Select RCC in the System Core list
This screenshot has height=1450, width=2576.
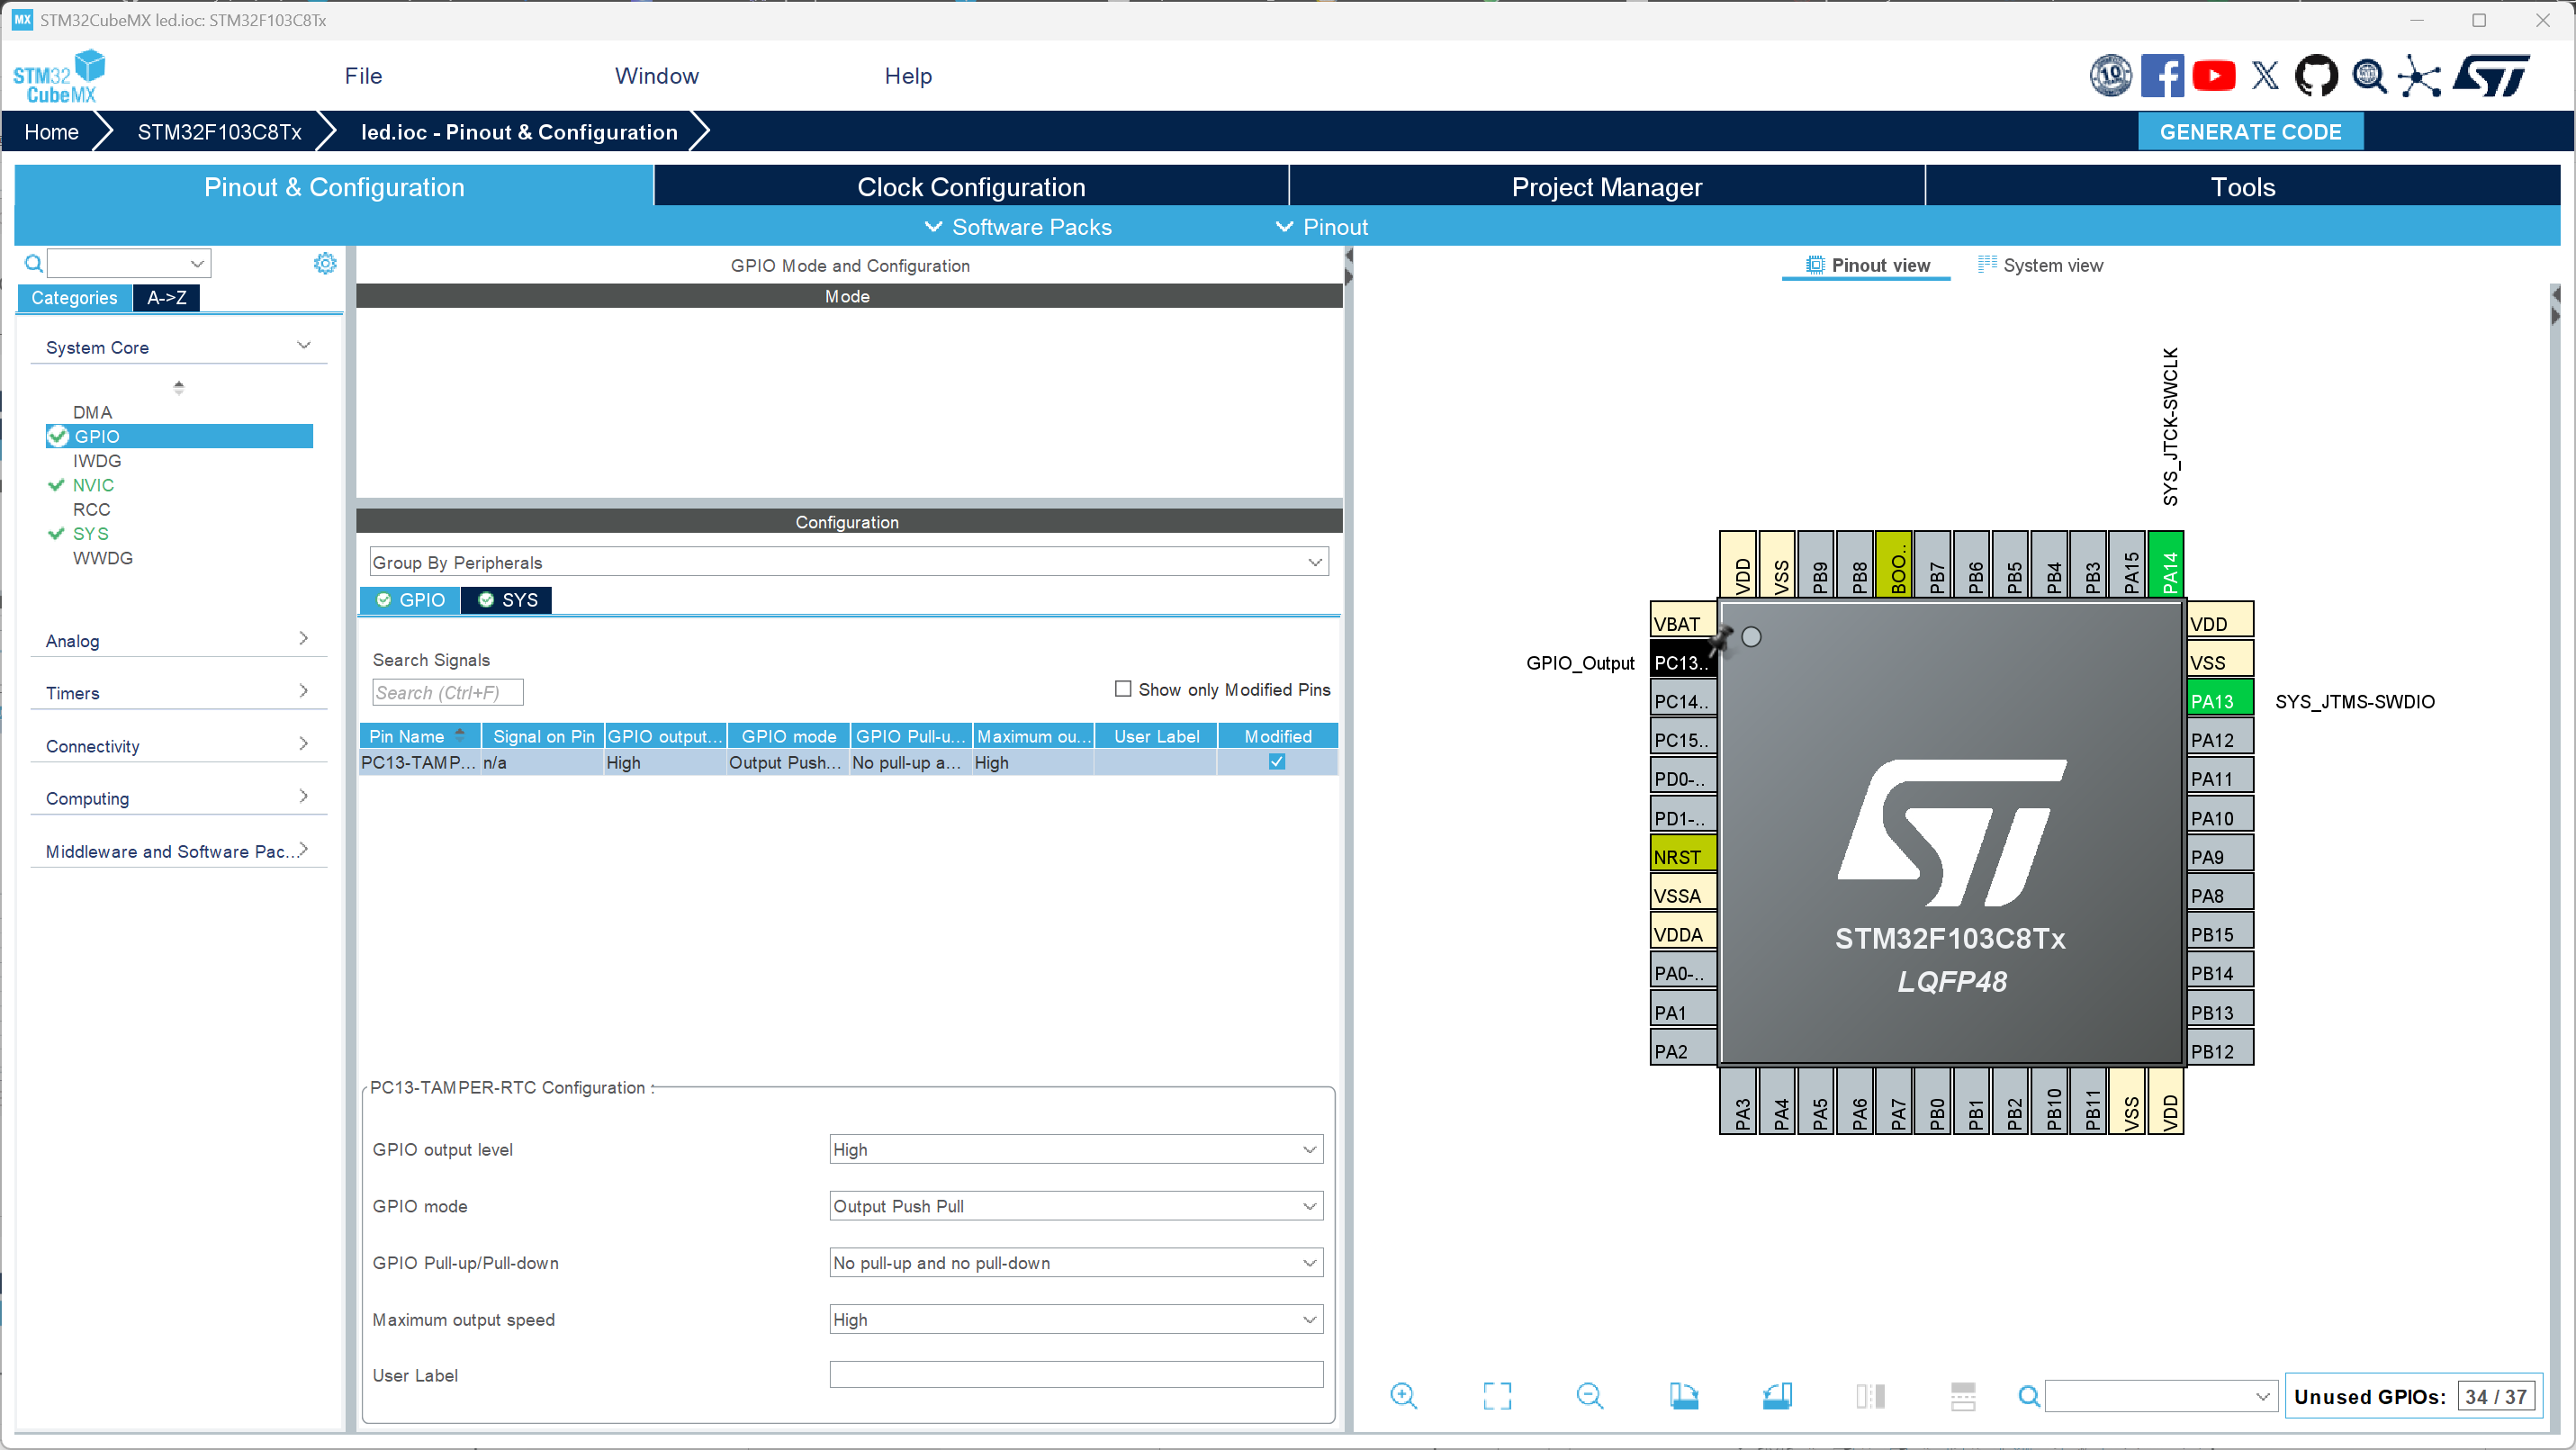(x=91, y=509)
